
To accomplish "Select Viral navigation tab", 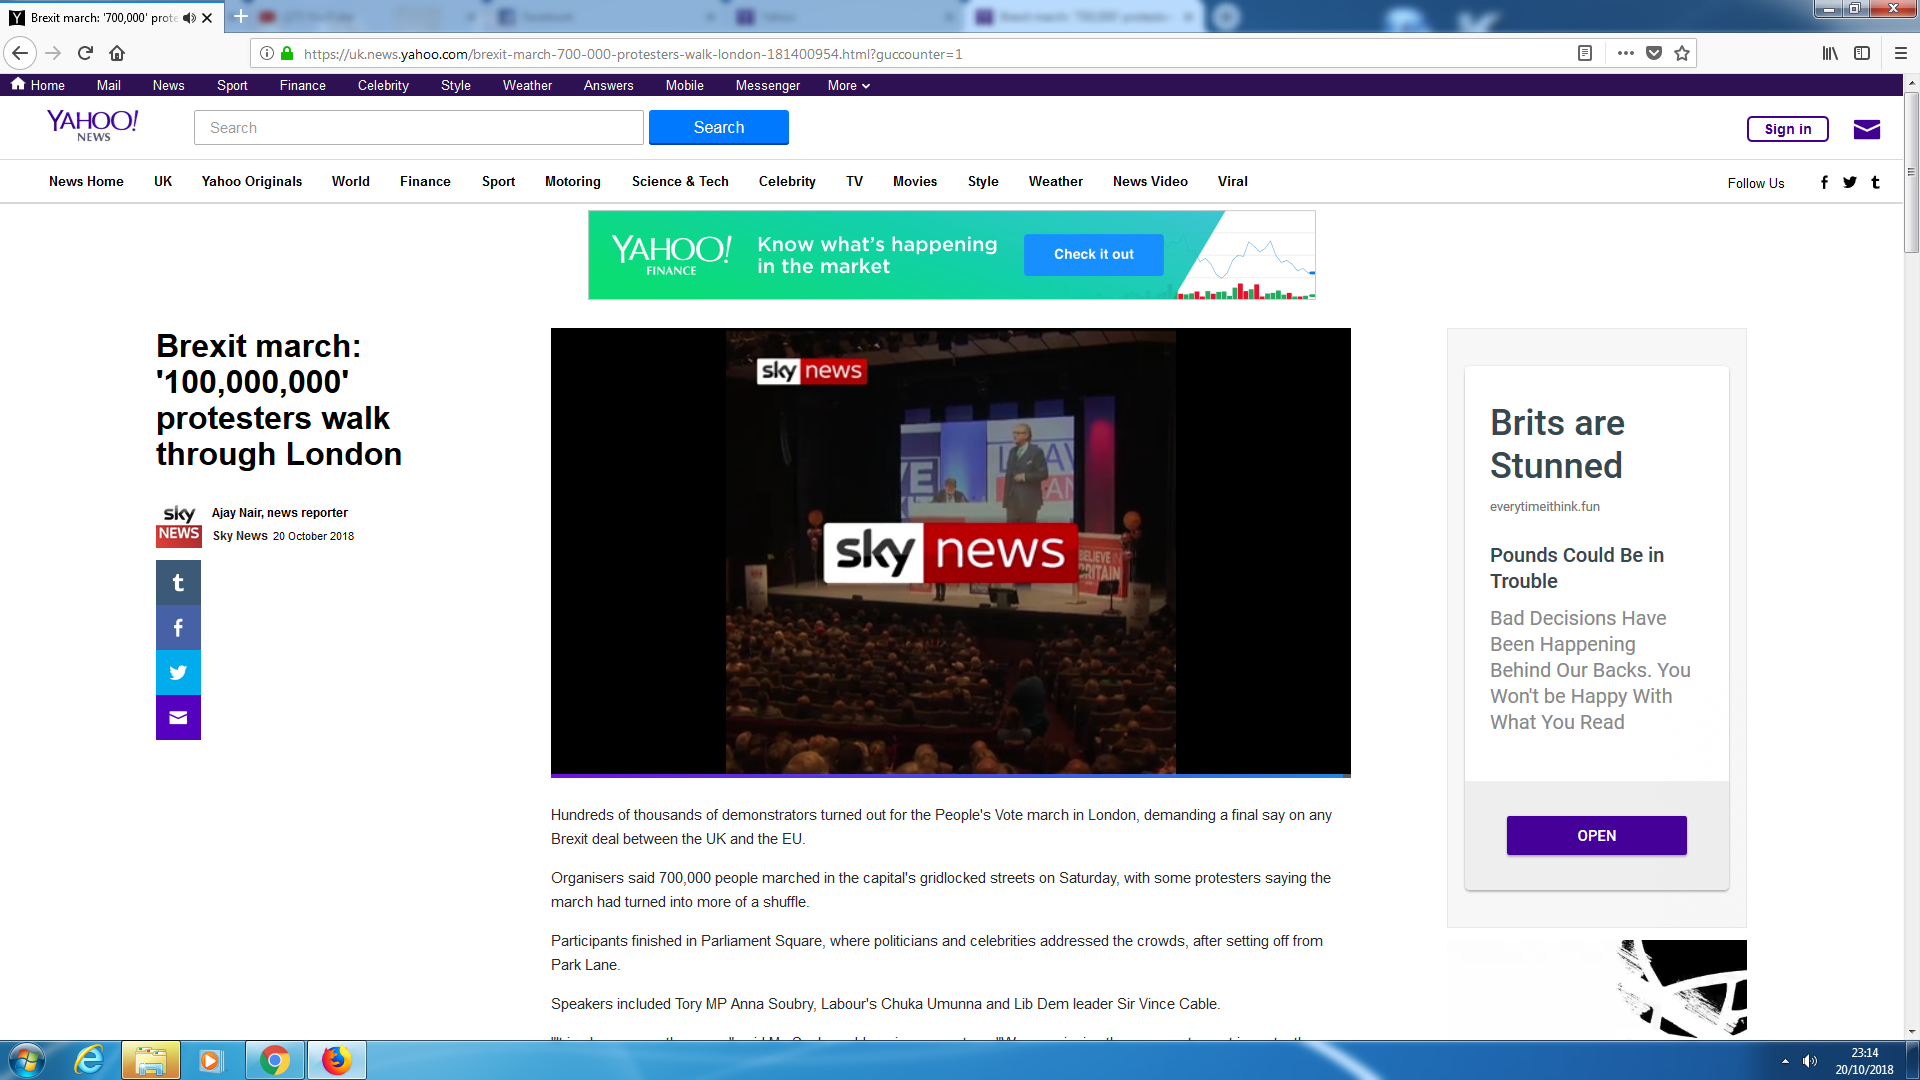I will coord(1233,181).
